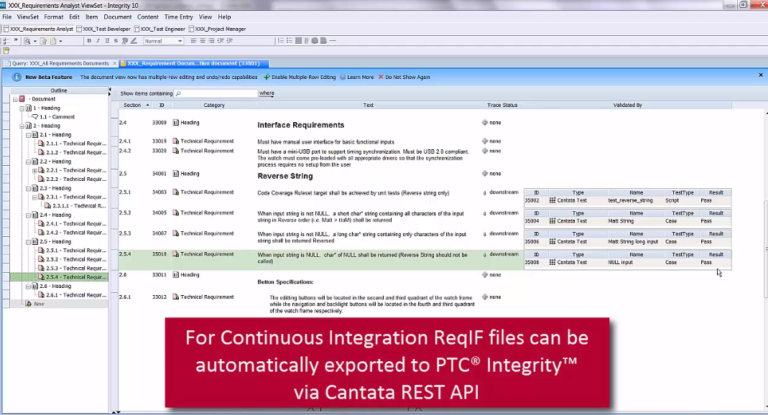The height and width of the screenshot is (415, 768).
Task: Click the vertical scrollbar on the right
Action: coord(765,250)
